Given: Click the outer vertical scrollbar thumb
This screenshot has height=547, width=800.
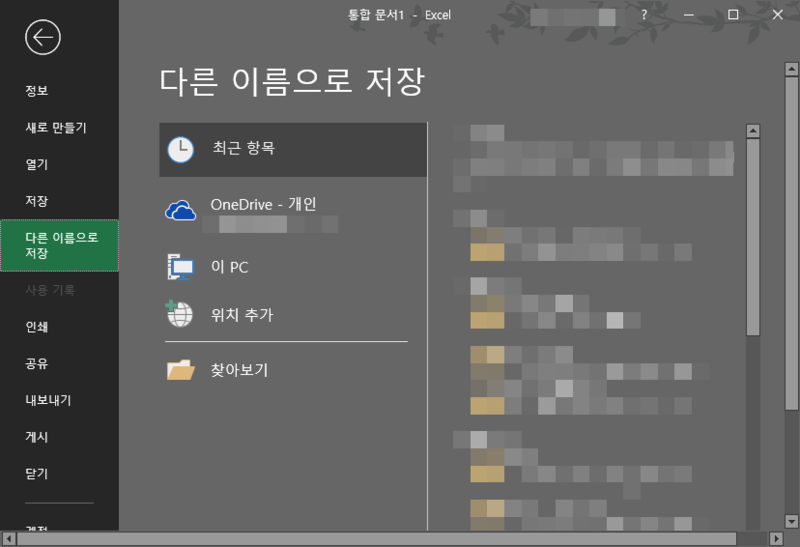Looking at the screenshot, I should pos(791,243).
